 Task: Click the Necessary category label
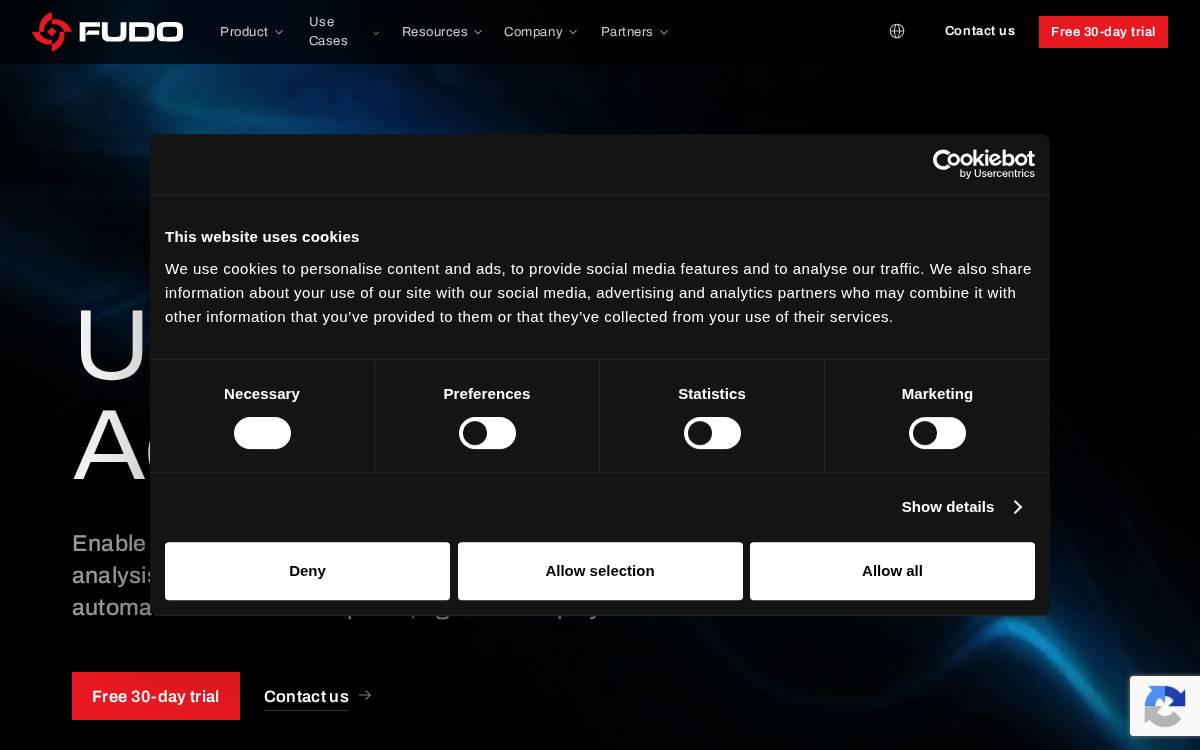coord(262,394)
